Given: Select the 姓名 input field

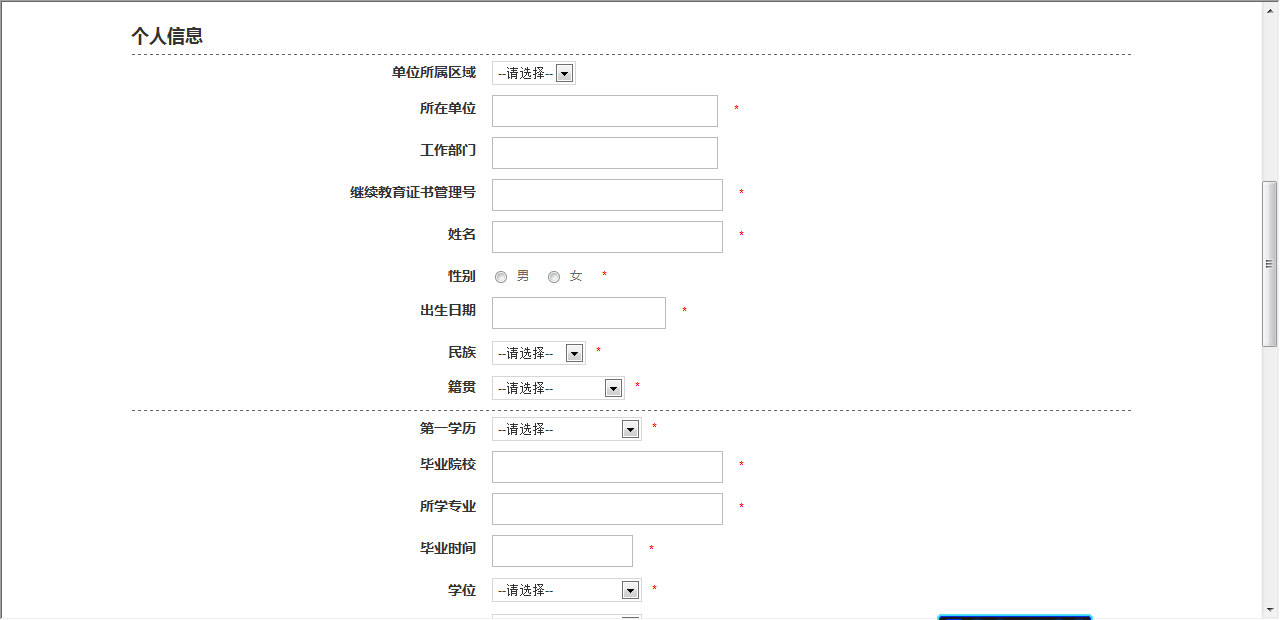Looking at the screenshot, I should click(x=607, y=237).
